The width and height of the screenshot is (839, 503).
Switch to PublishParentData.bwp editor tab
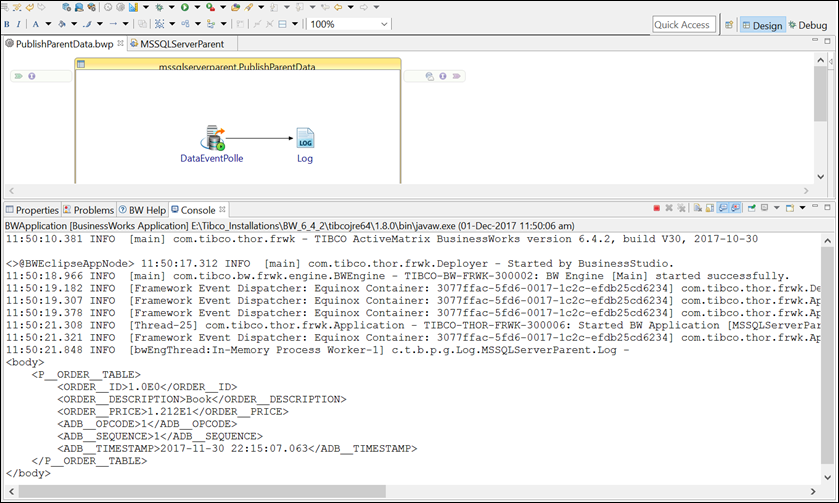(64, 44)
